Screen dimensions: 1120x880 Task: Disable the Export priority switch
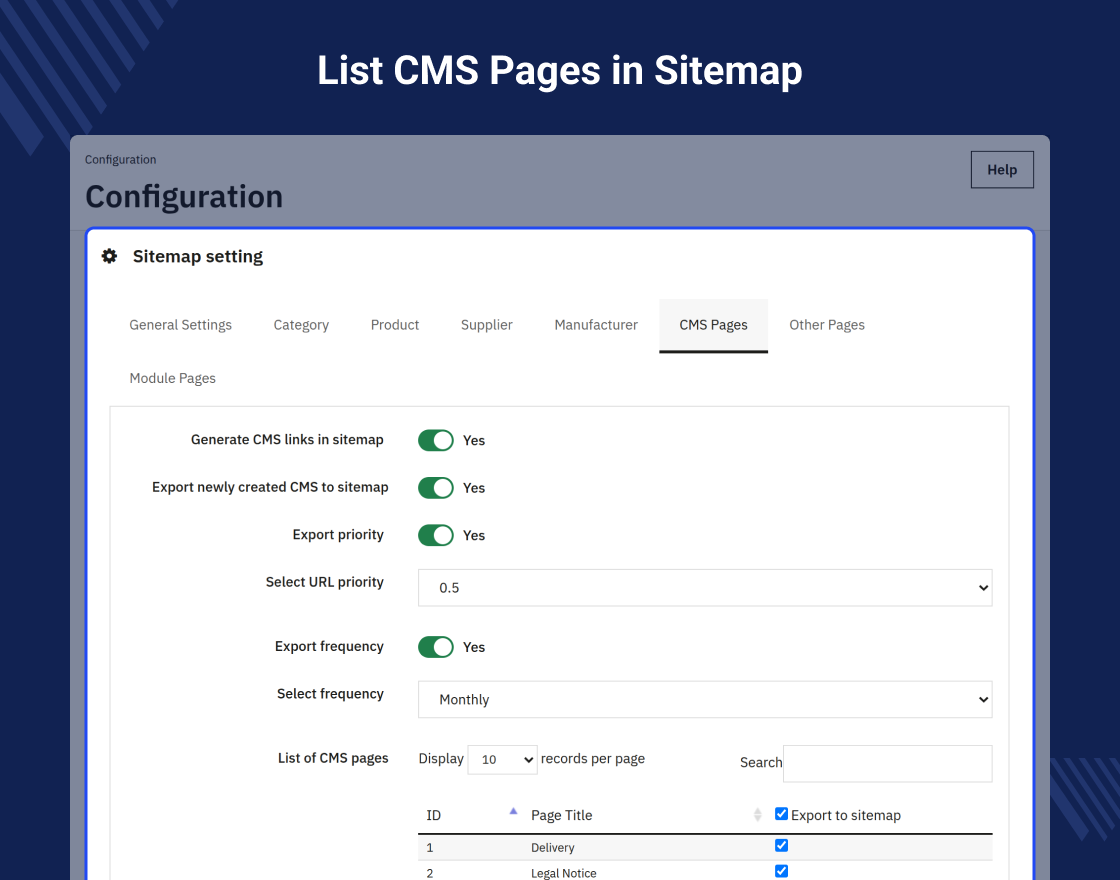pyautogui.click(x=436, y=535)
